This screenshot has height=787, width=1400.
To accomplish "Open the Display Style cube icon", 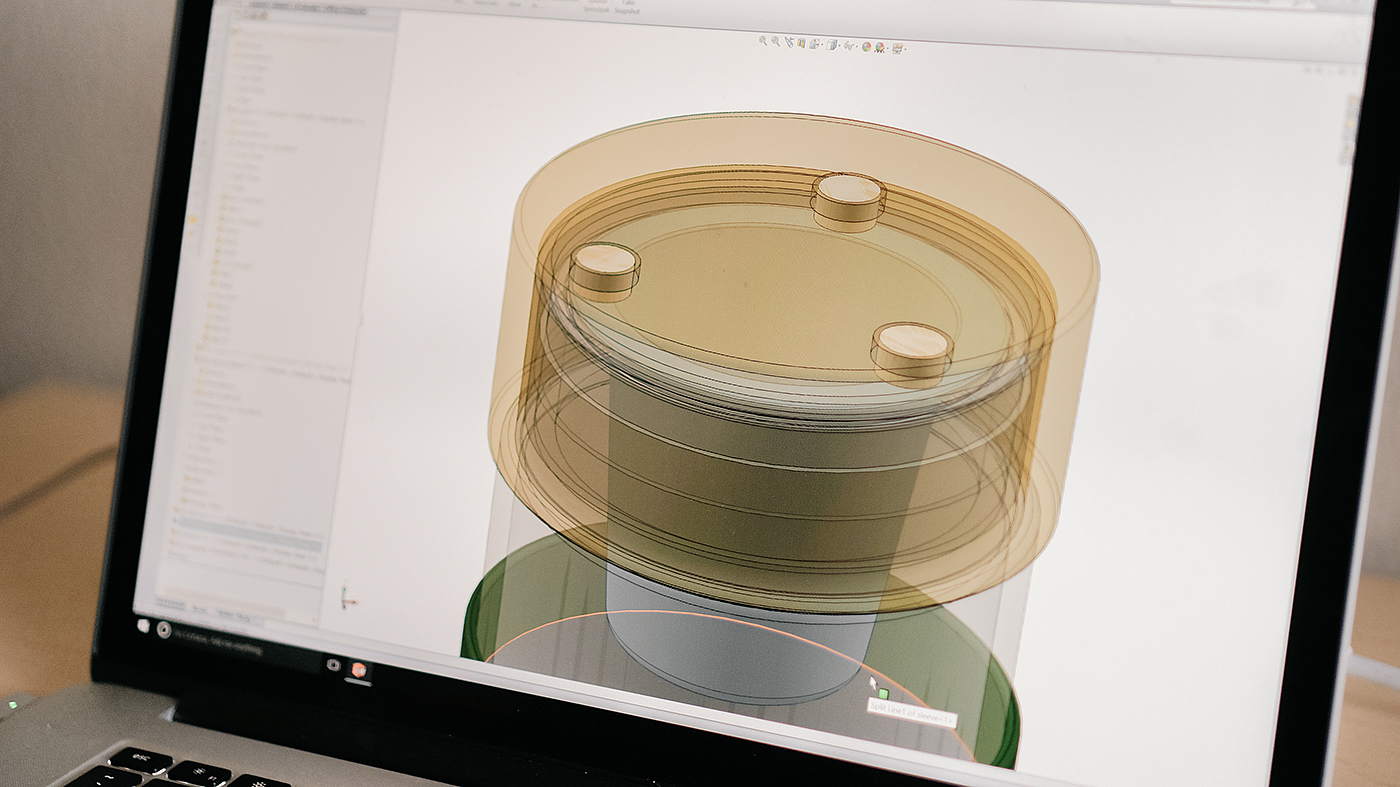I will 831,44.
